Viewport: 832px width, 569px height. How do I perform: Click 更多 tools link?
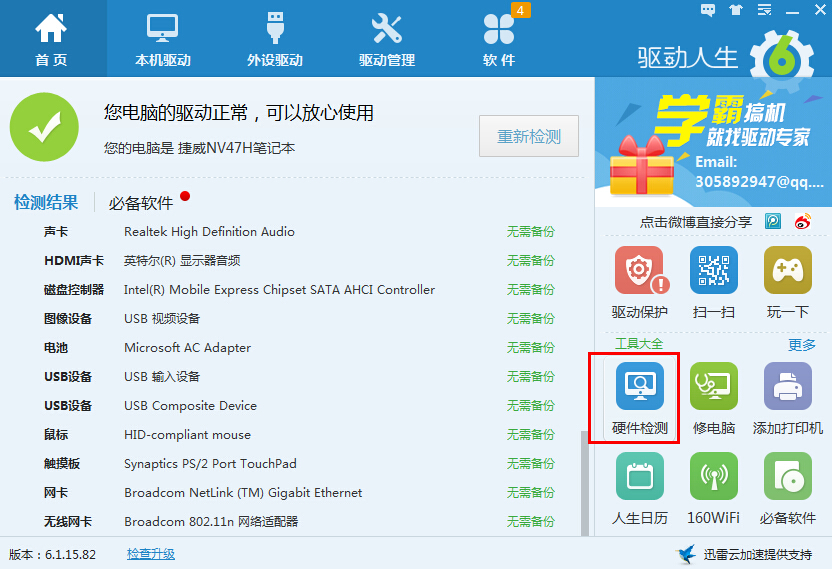click(801, 344)
